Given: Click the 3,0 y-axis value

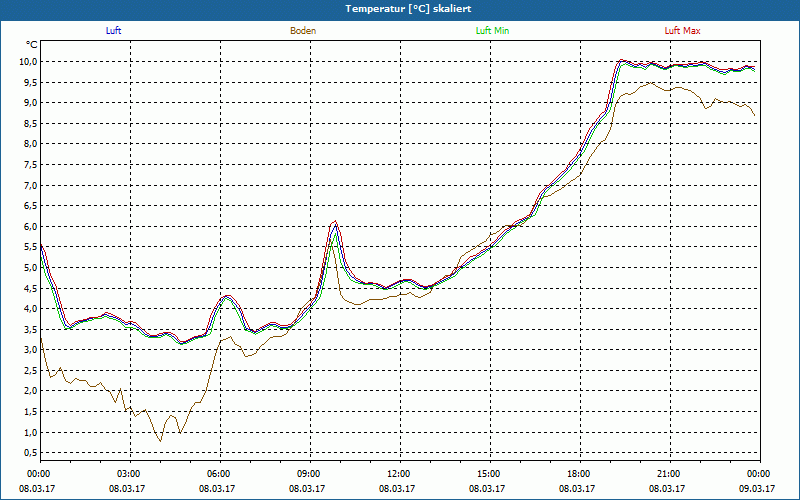Looking at the screenshot, I should coord(31,350).
